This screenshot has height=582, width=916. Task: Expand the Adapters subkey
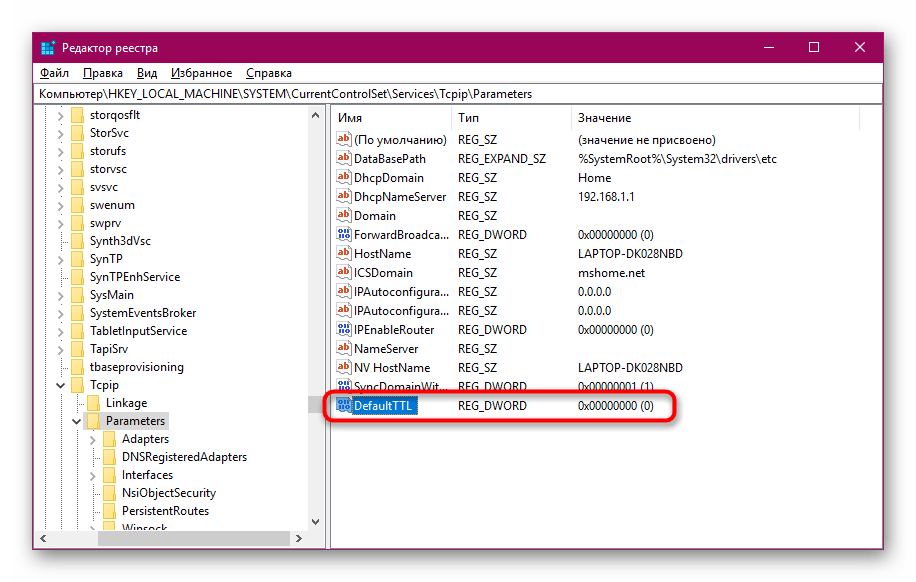point(93,439)
